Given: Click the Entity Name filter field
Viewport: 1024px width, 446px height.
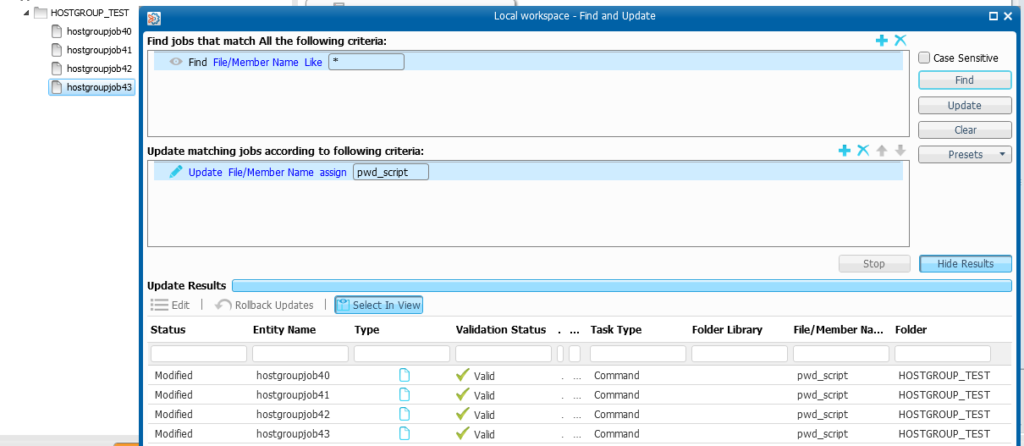Looking at the screenshot, I should [x=300, y=354].
